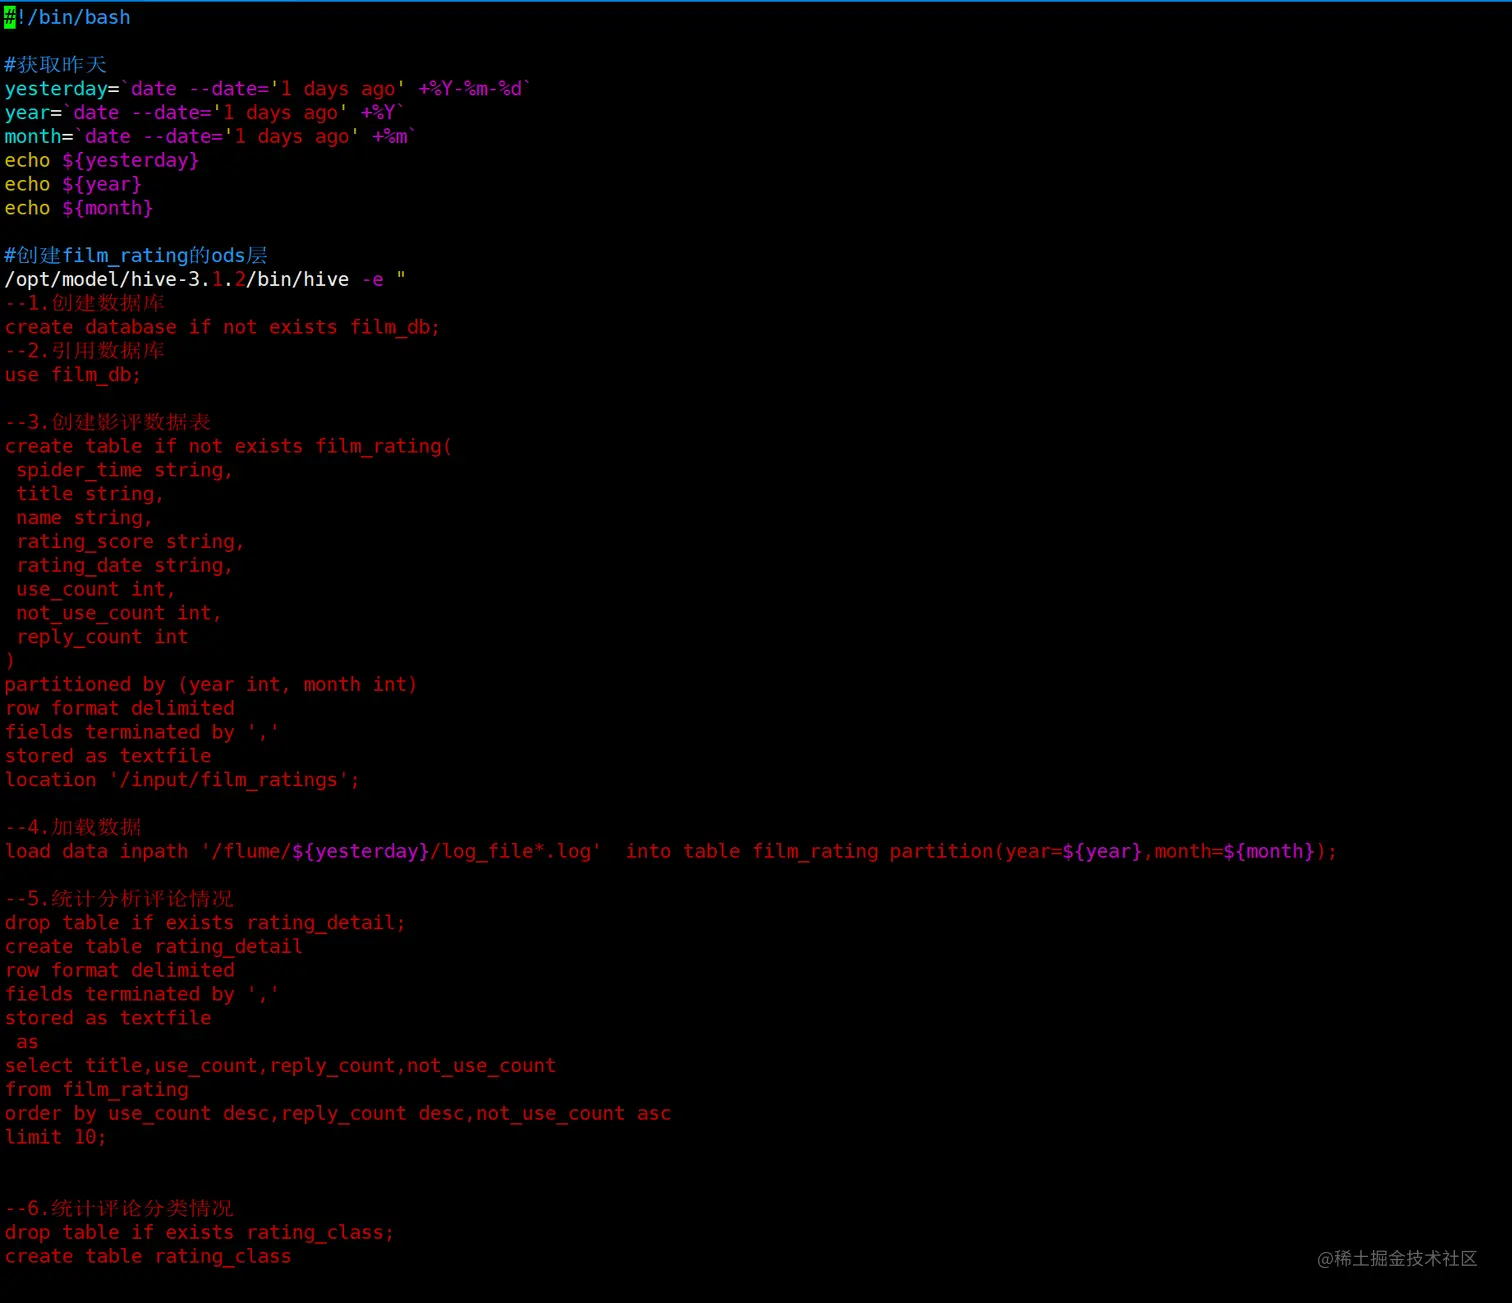Click the 'use_count int,' column line
Viewport: 1512px width, 1303px height.
tap(95, 590)
